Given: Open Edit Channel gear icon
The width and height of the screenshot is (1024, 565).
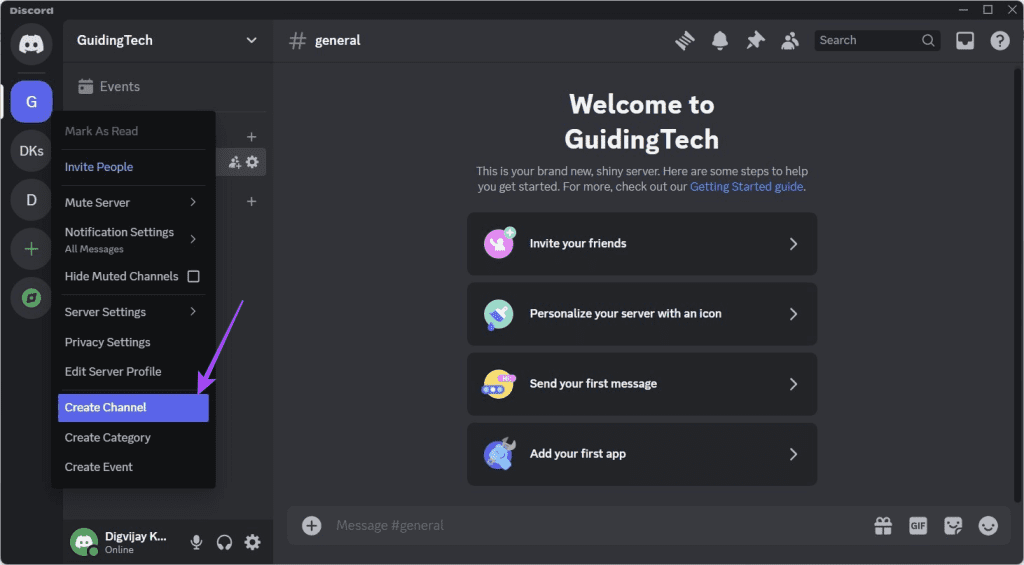Looking at the screenshot, I should [x=252, y=161].
